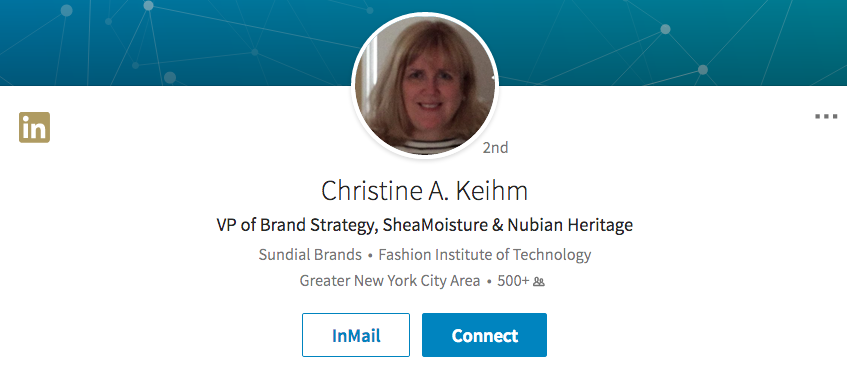
Task: Click the 2nd degree connection badge
Action: pyautogui.click(x=495, y=147)
